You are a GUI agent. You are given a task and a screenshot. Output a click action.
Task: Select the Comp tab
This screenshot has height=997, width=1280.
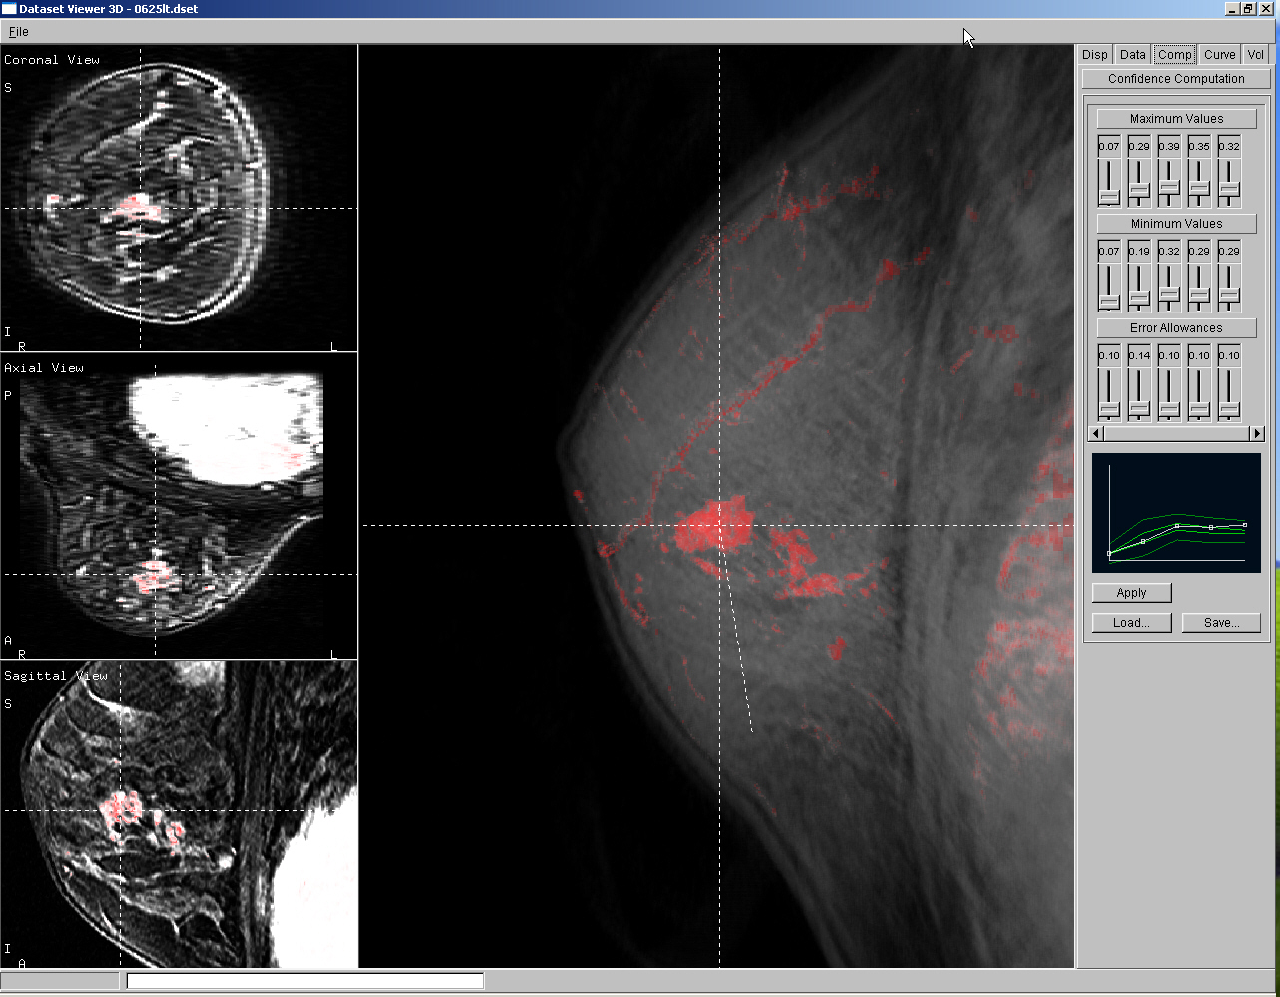point(1175,55)
